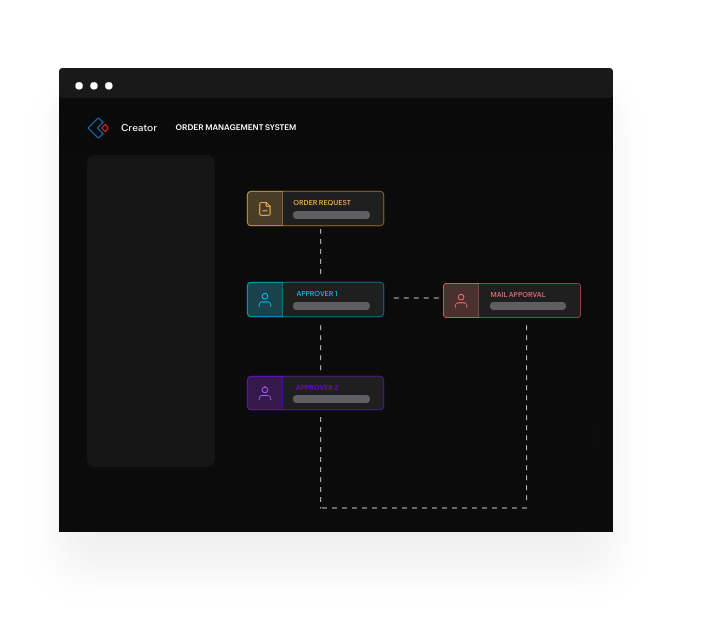Click the gray bar under APPROVER 2
Viewport: 728px width, 632px height.
coord(332,399)
